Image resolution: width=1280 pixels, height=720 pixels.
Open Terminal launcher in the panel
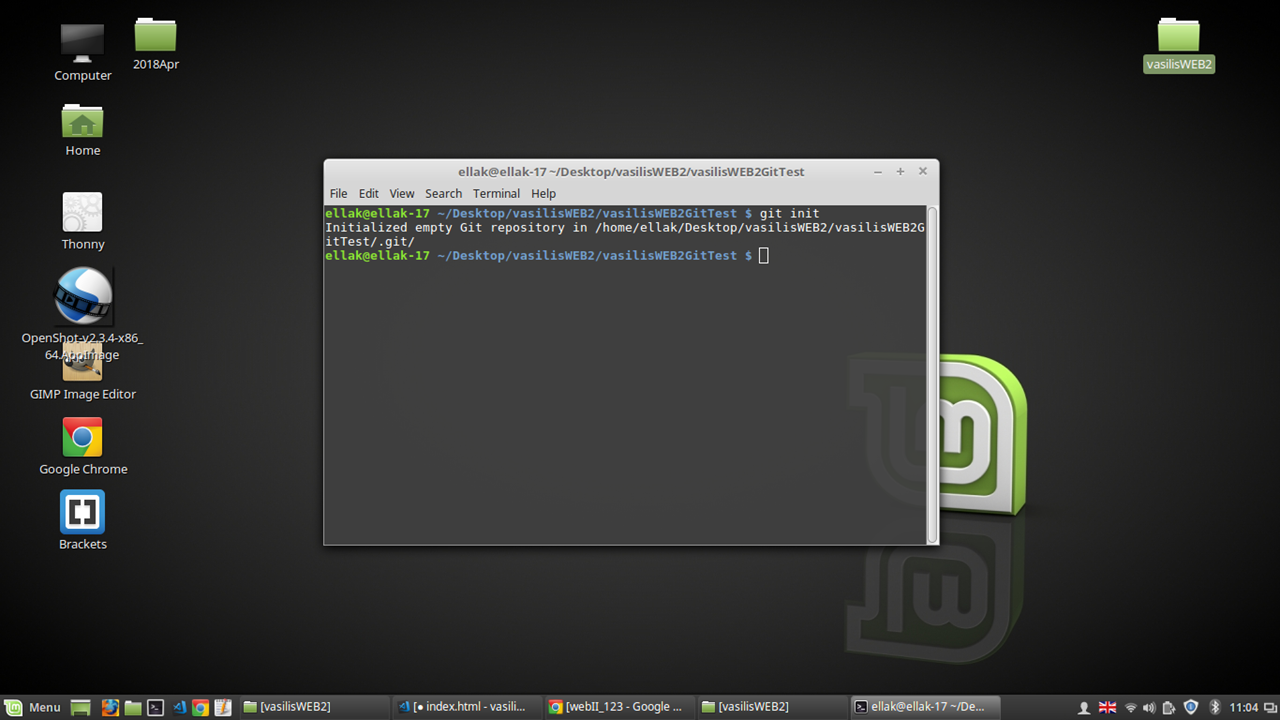[x=155, y=707]
